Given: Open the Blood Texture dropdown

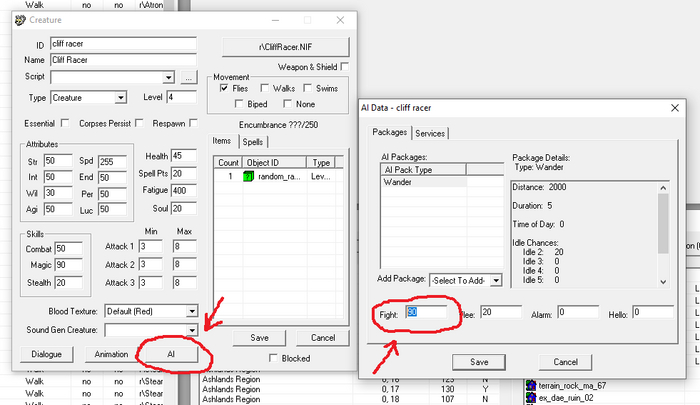Looking at the screenshot, I should point(192,311).
